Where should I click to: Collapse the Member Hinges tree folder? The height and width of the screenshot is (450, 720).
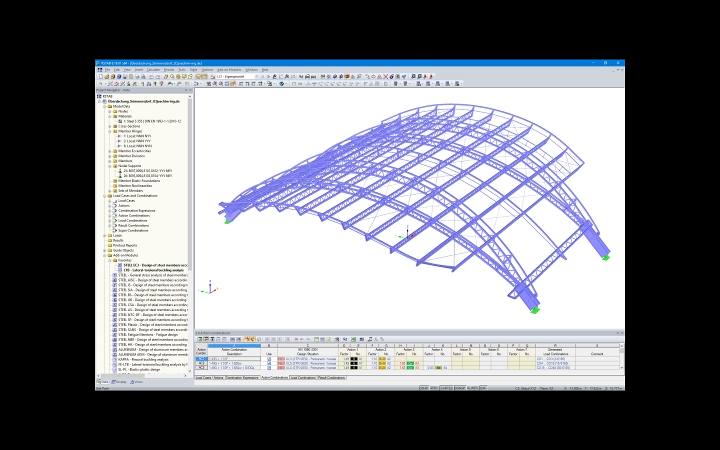coord(110,131)
